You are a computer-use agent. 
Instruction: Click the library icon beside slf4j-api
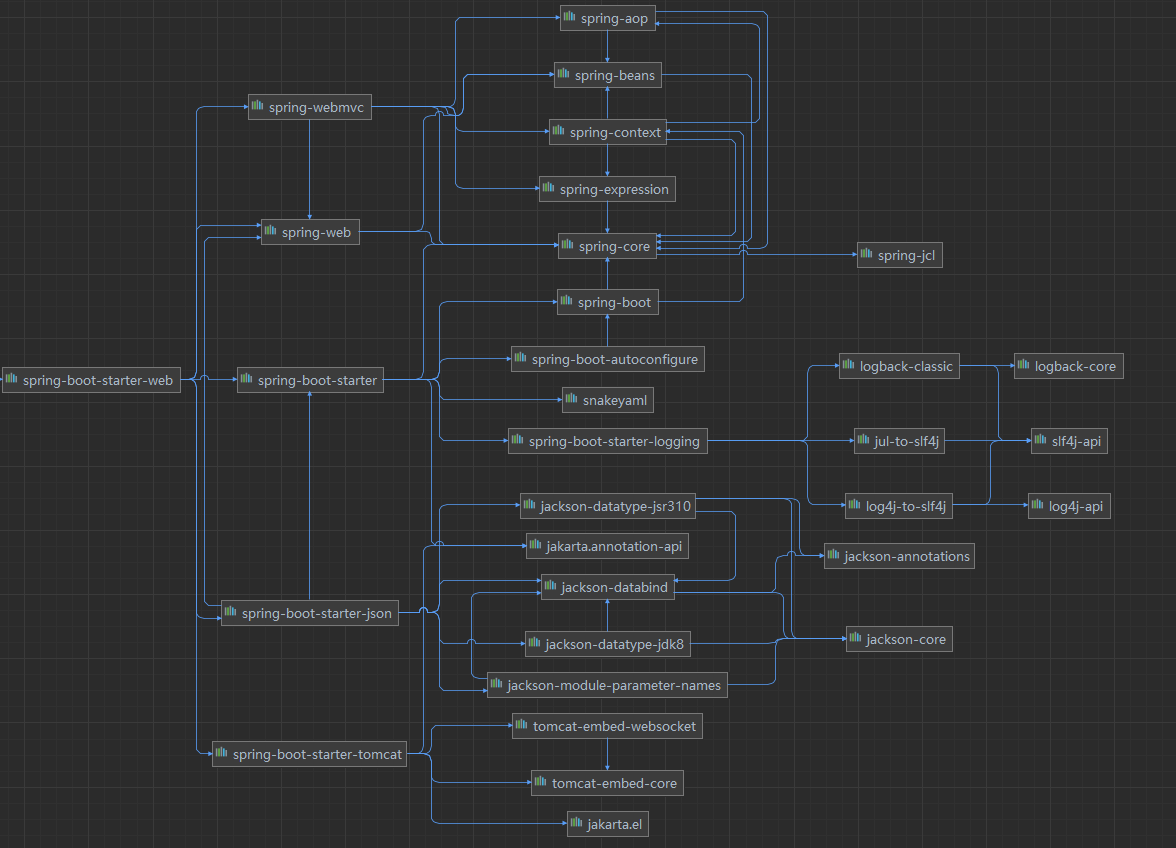point(1042,440)
